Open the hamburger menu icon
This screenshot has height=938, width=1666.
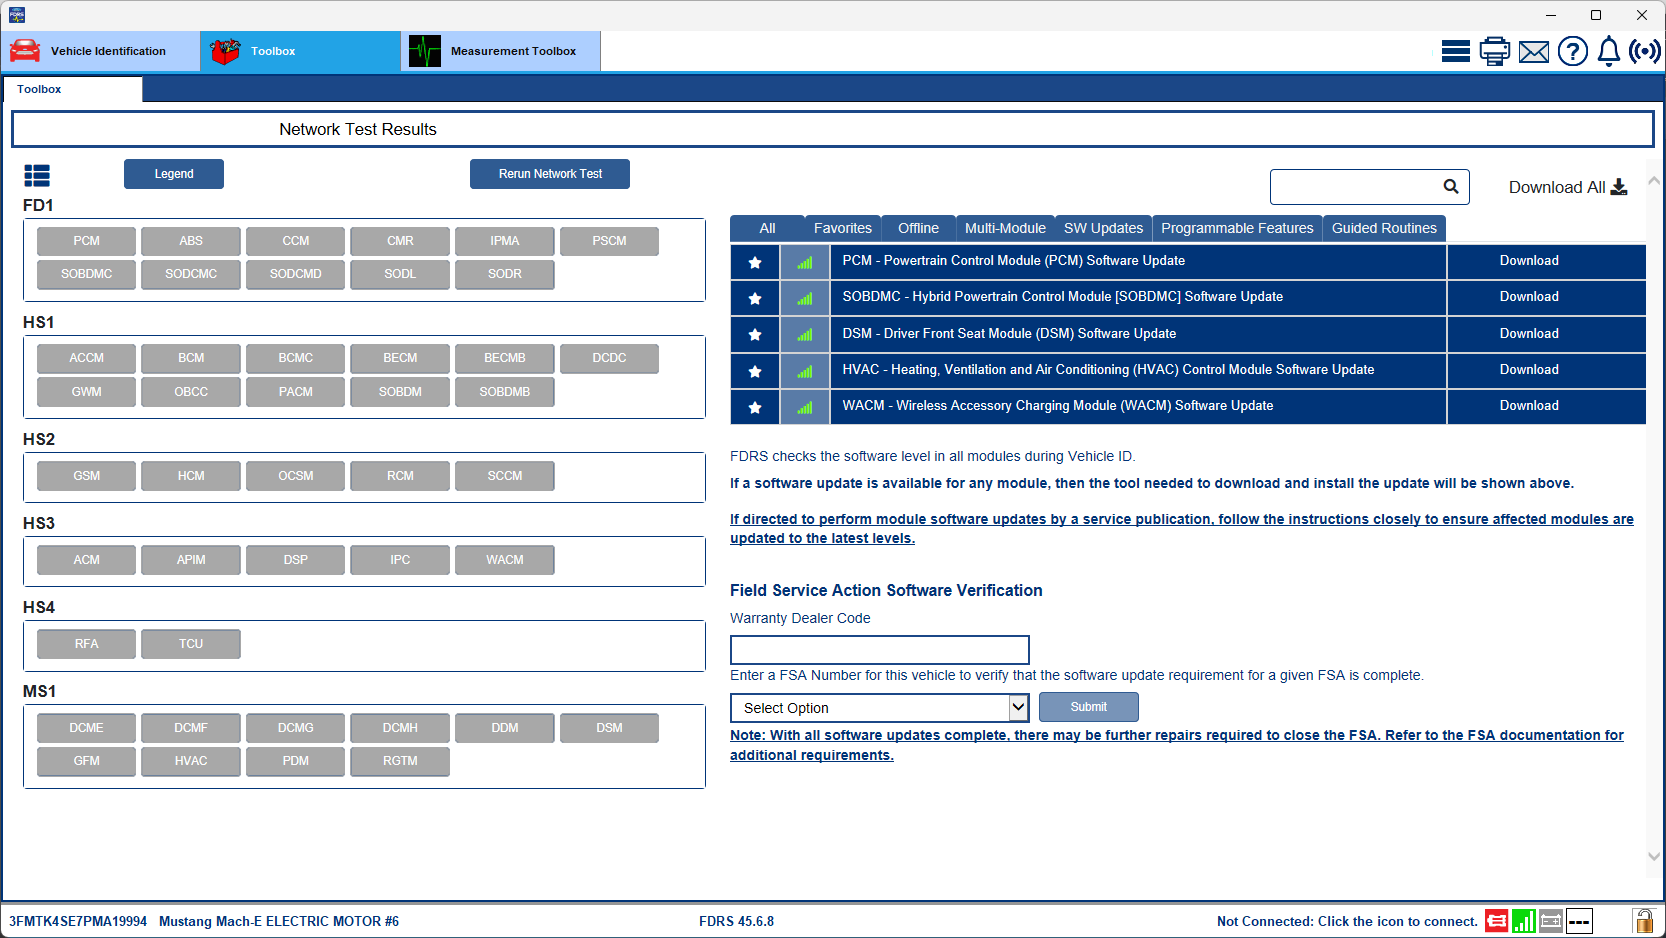[x=1455, y=51]
